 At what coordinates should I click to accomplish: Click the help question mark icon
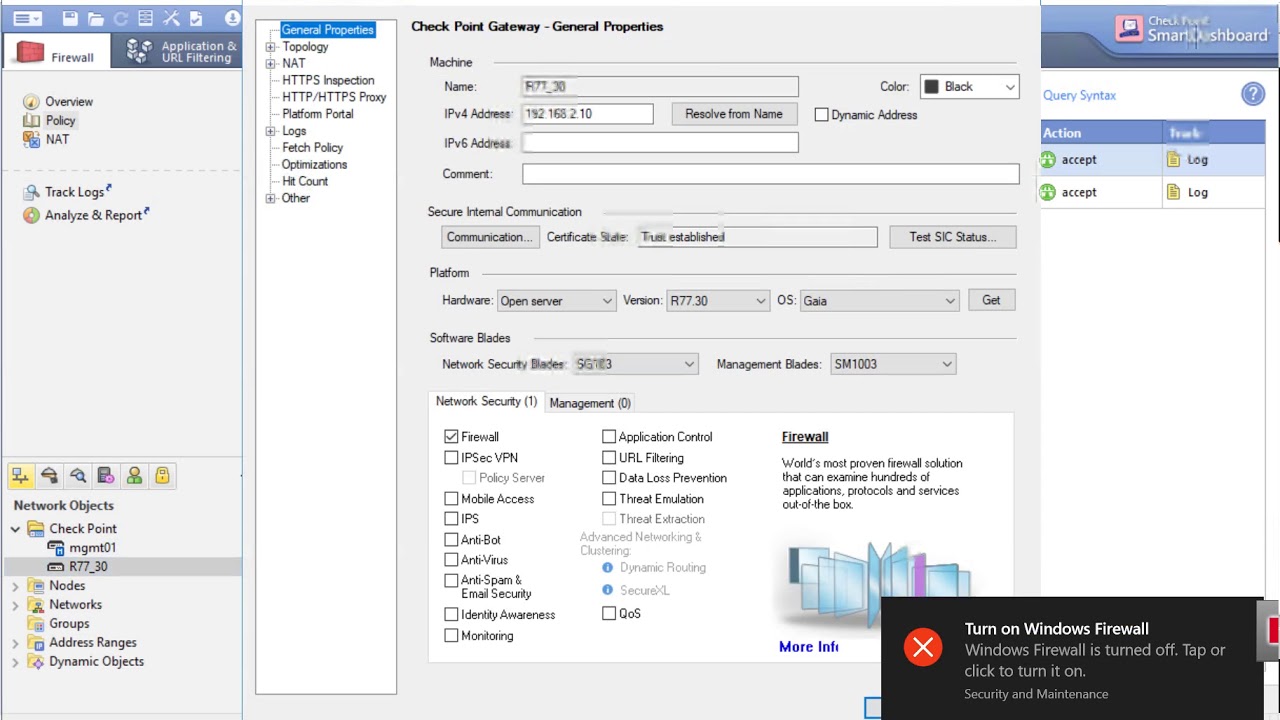(x=1253, y=95)
